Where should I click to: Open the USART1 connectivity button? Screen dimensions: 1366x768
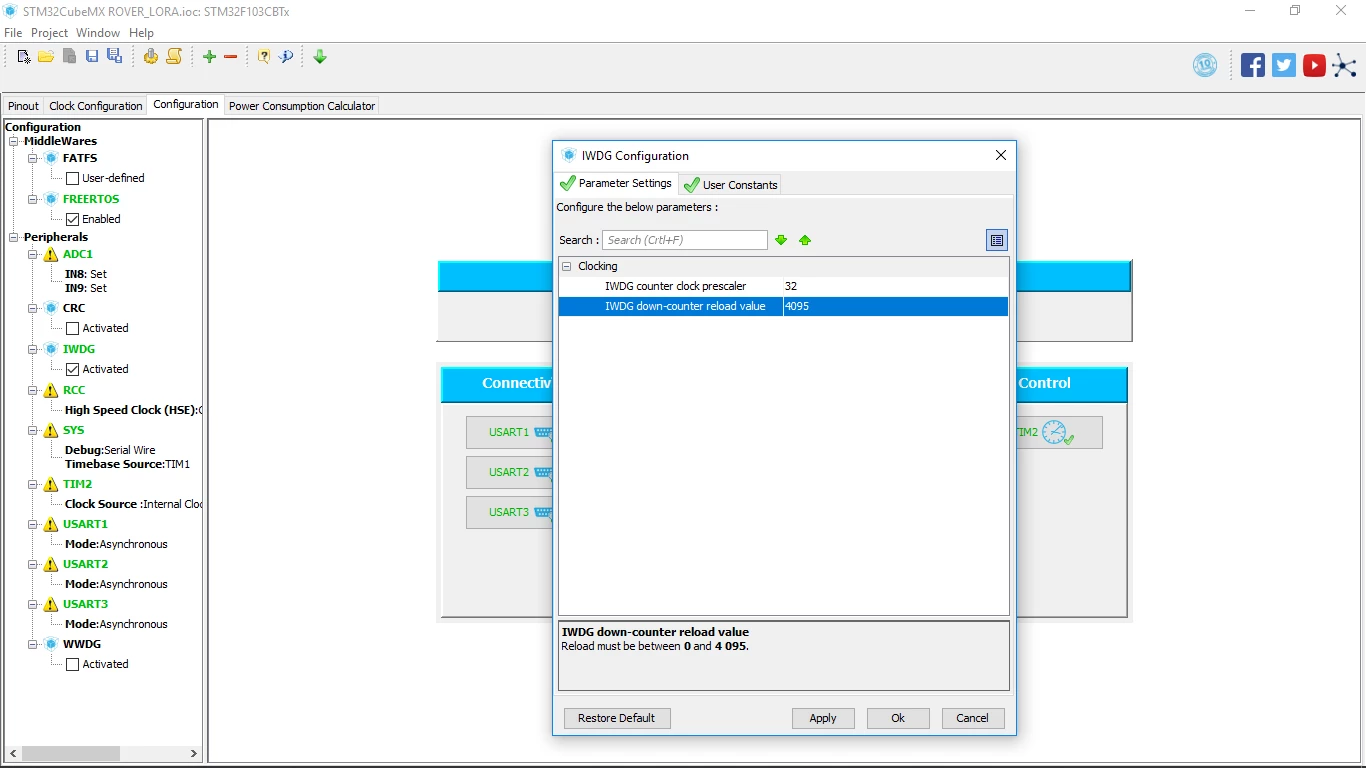click(509, 433)
